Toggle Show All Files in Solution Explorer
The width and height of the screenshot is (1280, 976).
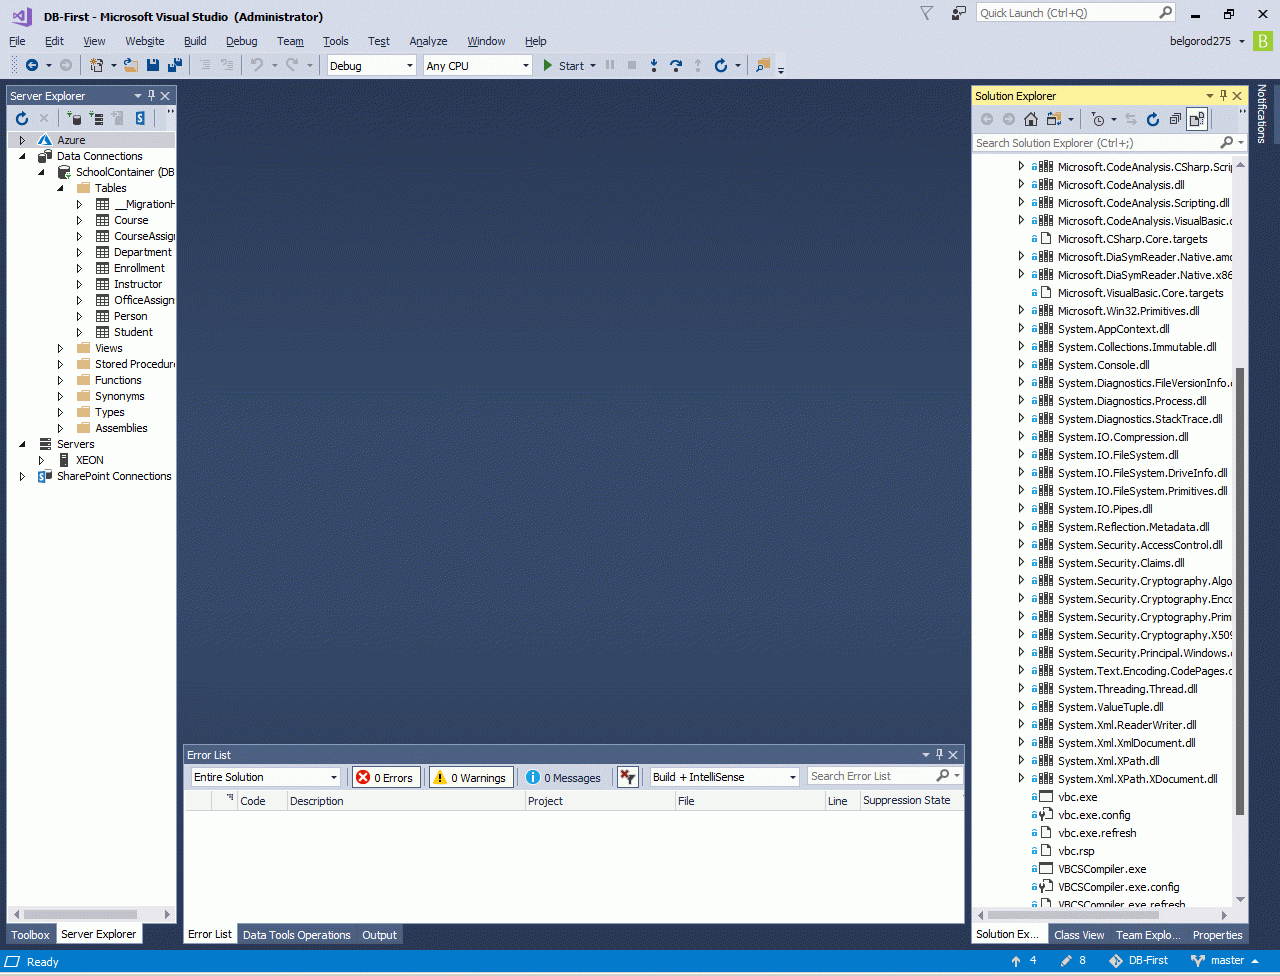pyautogui.click(x=1197, y=119)
